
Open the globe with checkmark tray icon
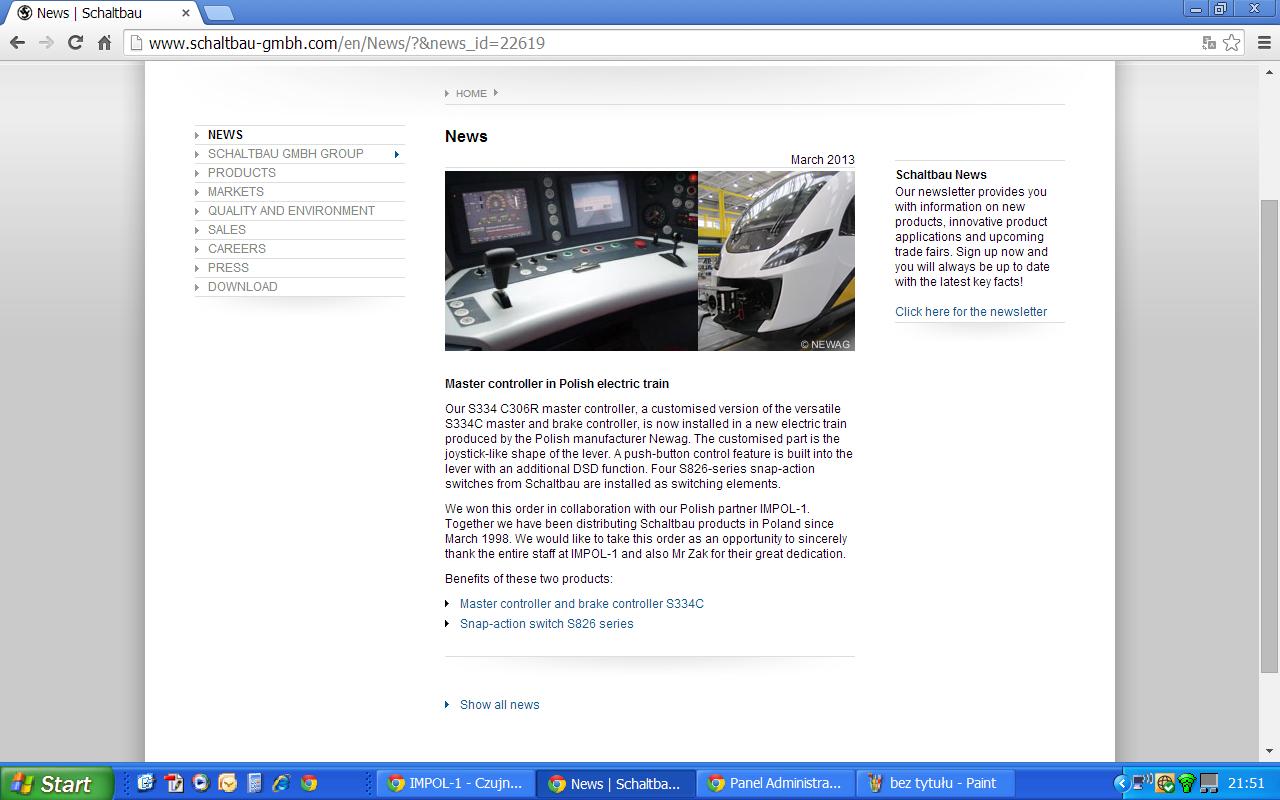coord(1164,783)
